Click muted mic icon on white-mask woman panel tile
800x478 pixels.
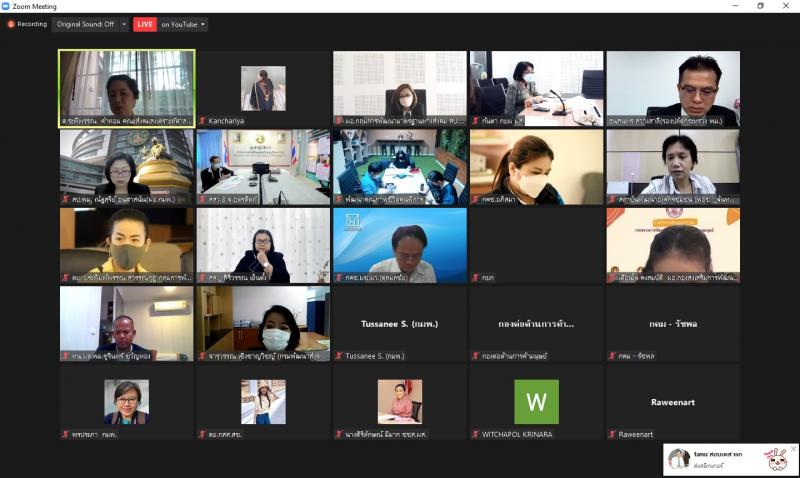tap(339, 120)
